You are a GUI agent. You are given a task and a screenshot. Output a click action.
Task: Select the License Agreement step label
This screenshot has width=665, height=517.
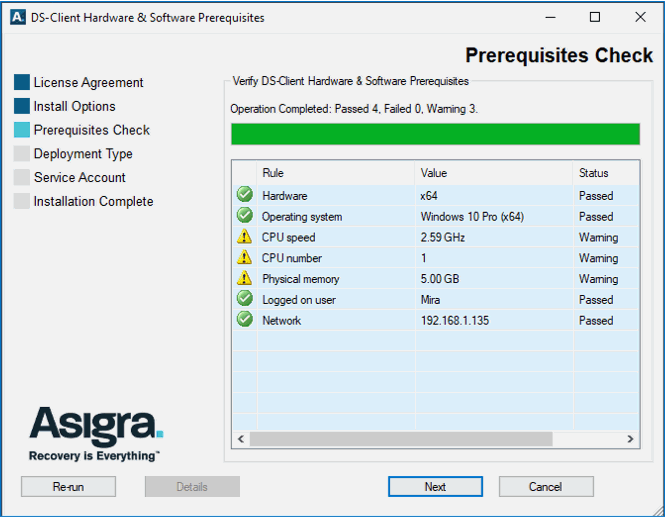88,82
